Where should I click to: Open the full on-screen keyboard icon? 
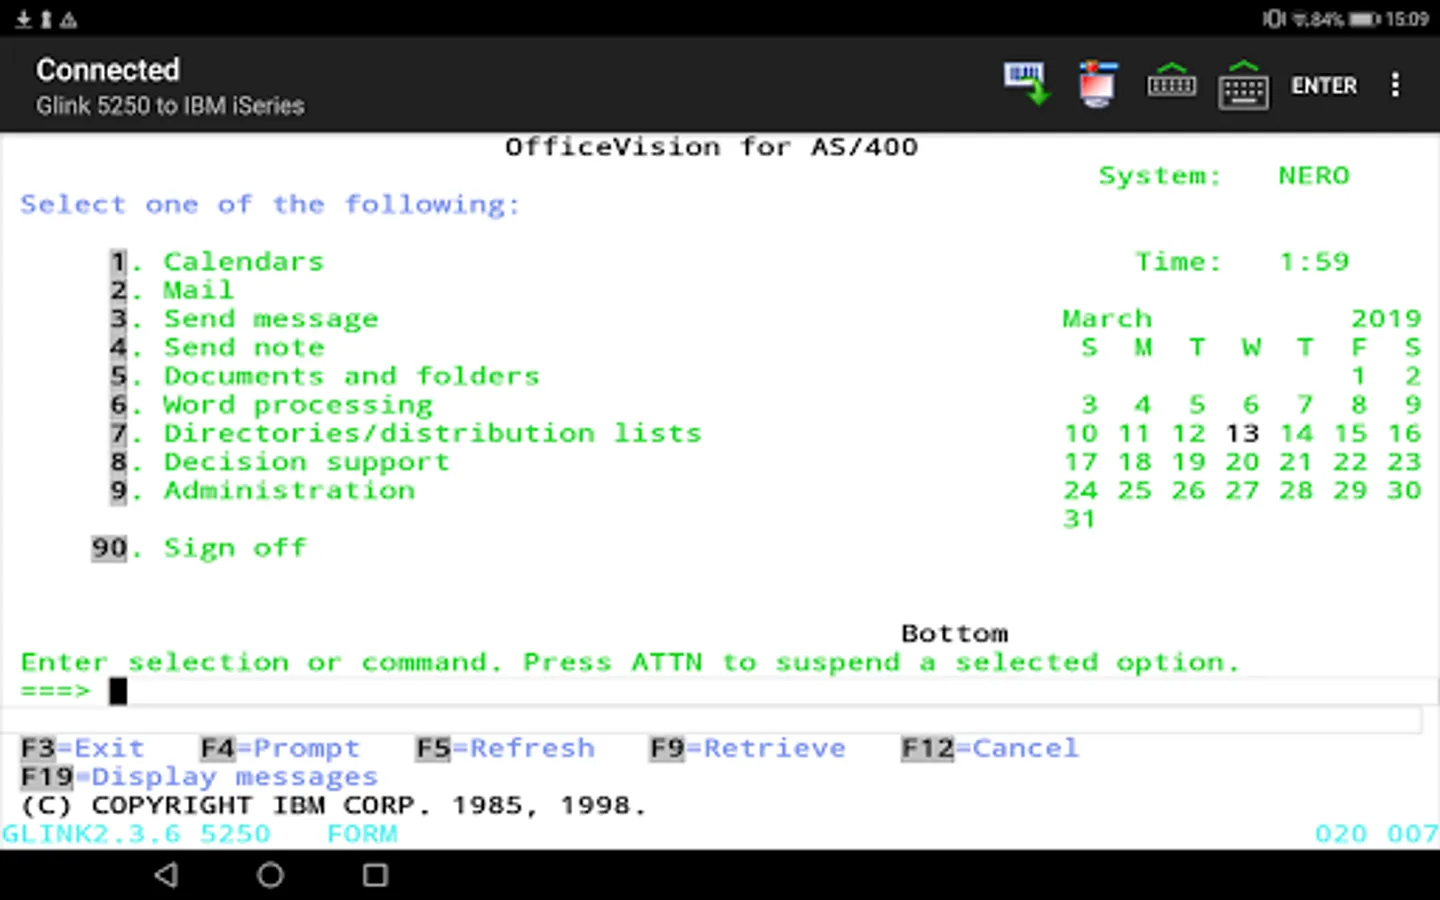[1244, 84]
